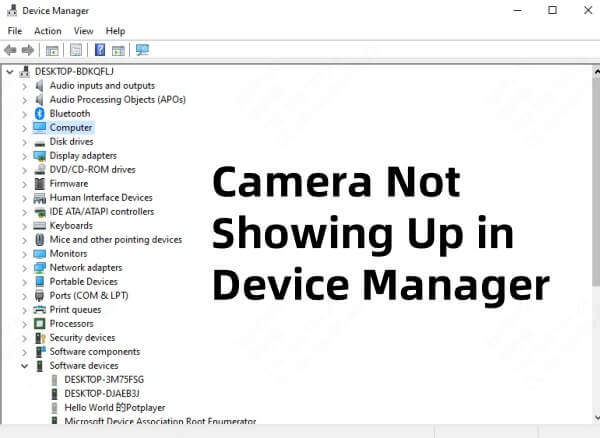Select Audio Processing Objects (APOs) row
Image resolution: width=600 pixels, height=438 pixels.
(x=117, y=100)
